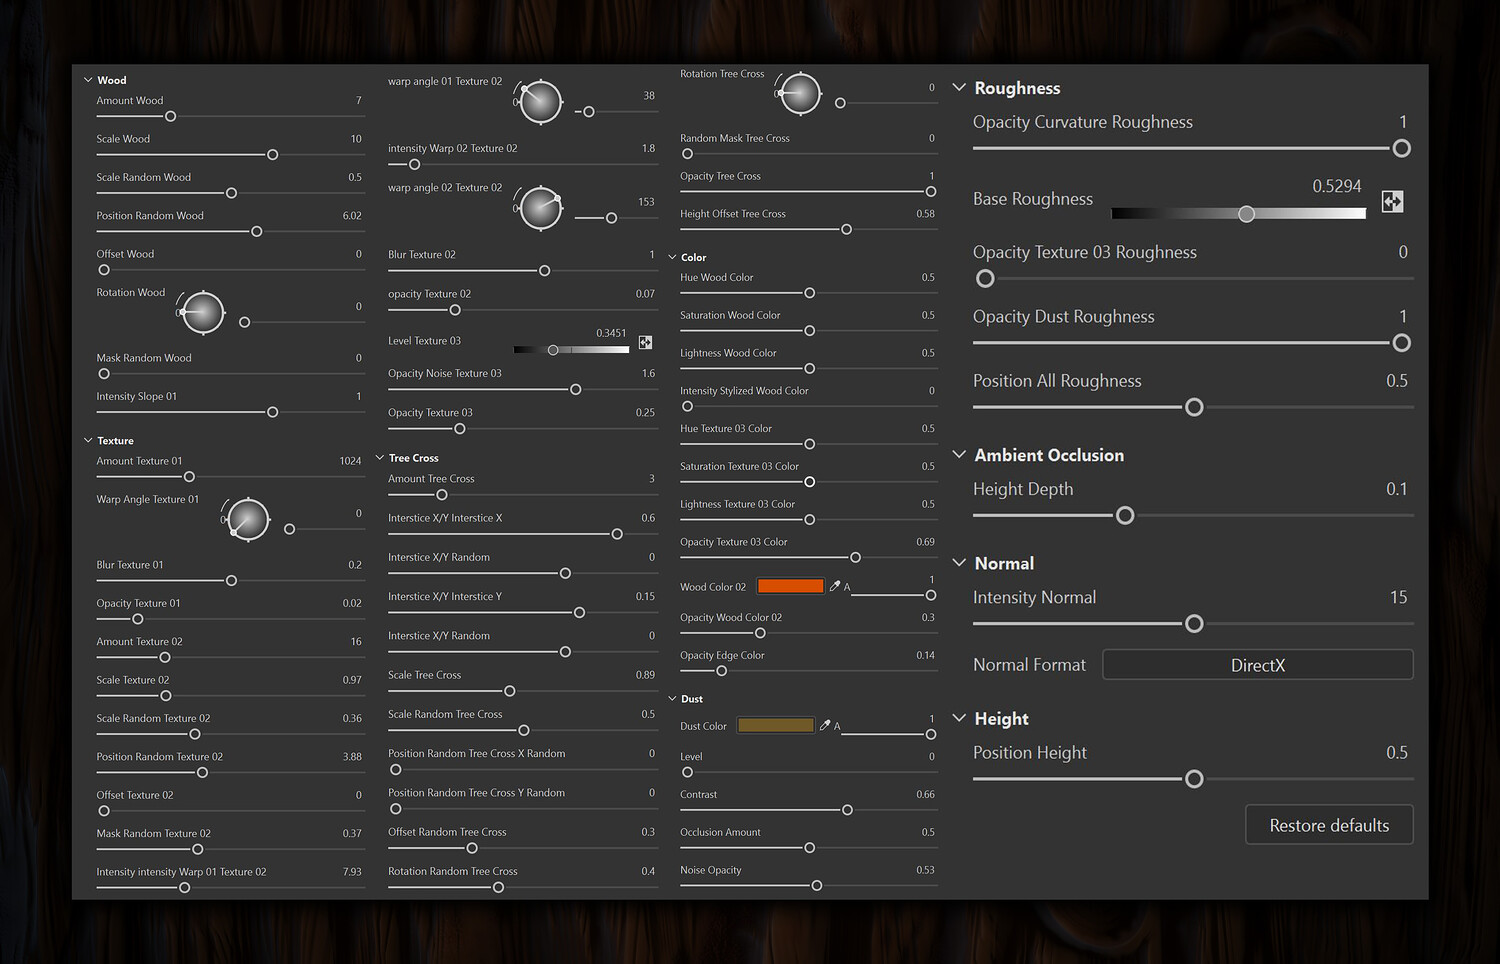Click the Intensity Normal value 15

click(x=1398, y=597)
